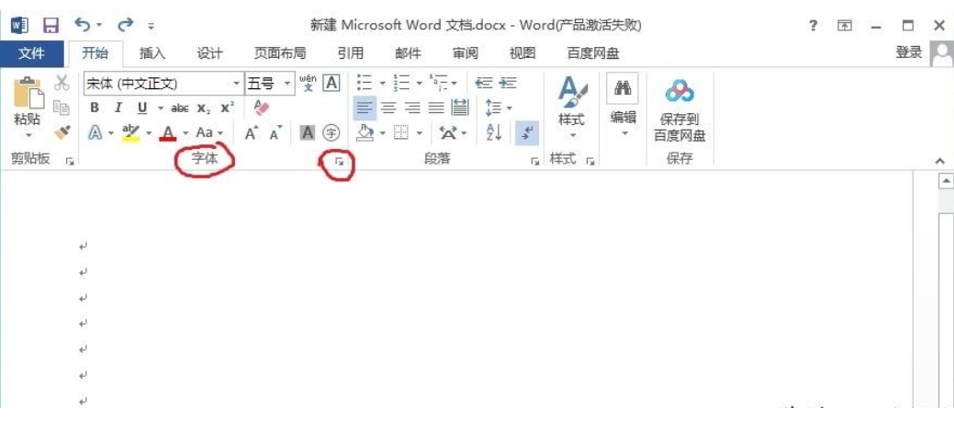The width and height of the screenshot is (954, 435).
Task: Grow the font size
Action: 251,133
